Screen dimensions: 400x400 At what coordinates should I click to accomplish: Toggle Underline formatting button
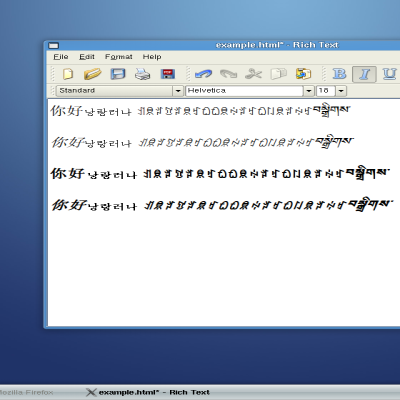coord(389,74)
